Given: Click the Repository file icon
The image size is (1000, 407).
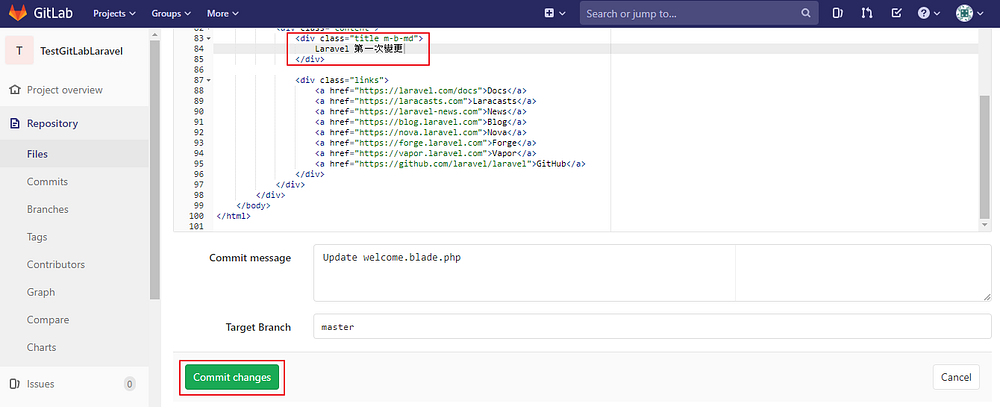Looking at the screenshot, I should (15, 124).
